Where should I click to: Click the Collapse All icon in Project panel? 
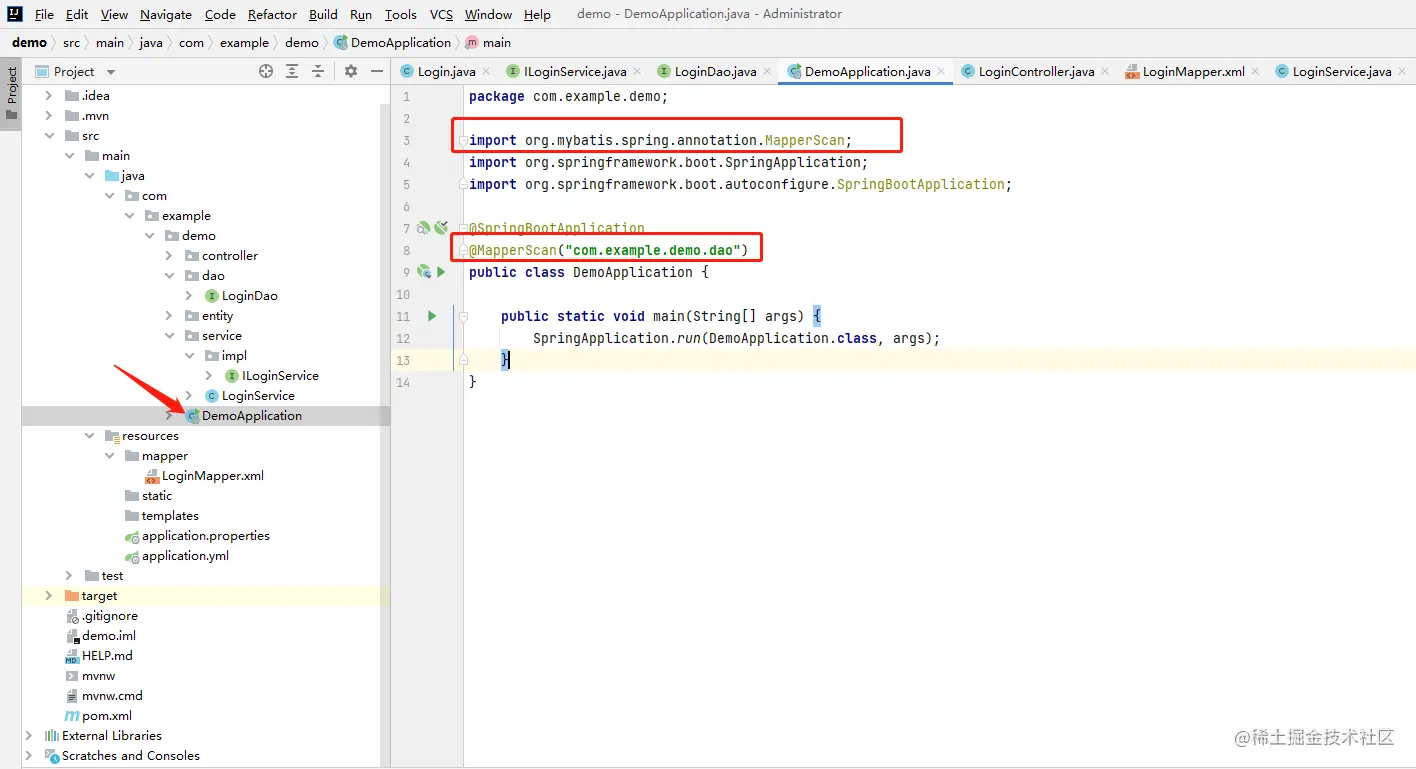318,71
